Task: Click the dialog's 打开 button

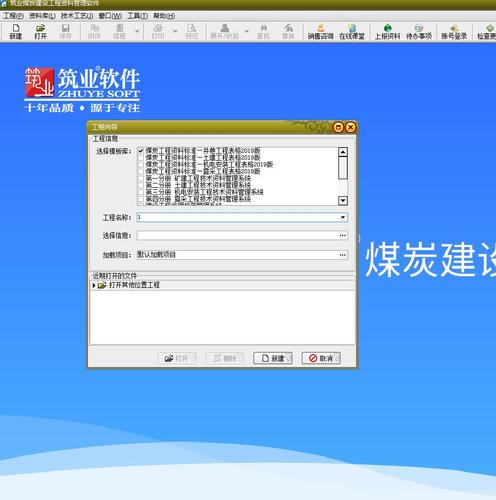Action: click(x=177, y=358)
